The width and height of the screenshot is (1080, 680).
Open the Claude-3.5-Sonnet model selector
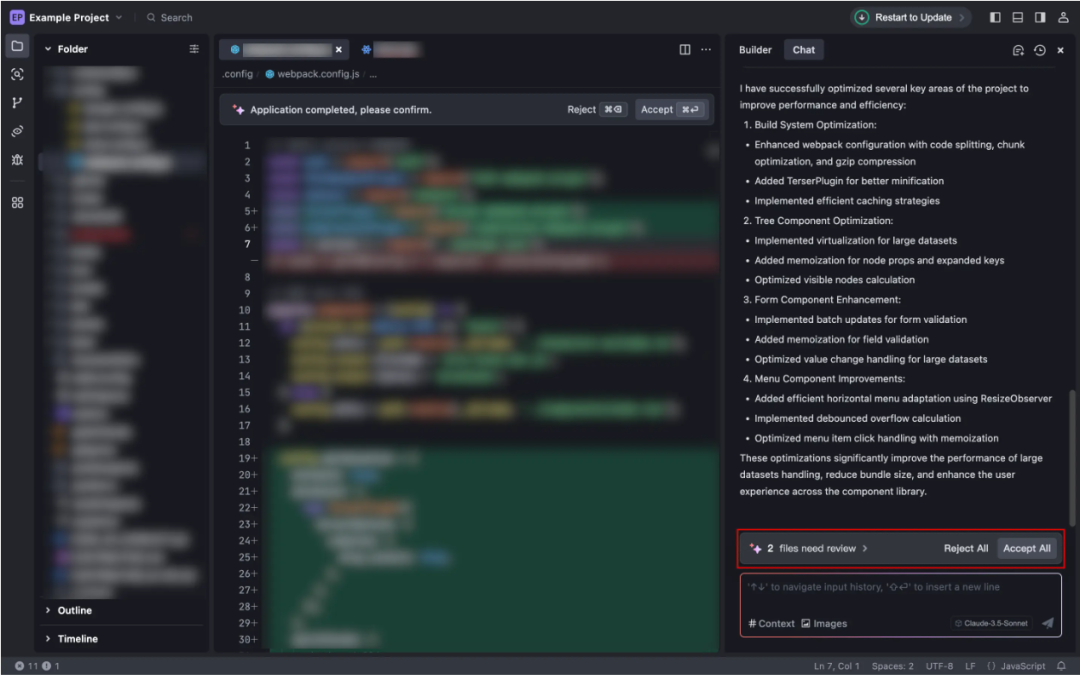(x=991, y=624)
